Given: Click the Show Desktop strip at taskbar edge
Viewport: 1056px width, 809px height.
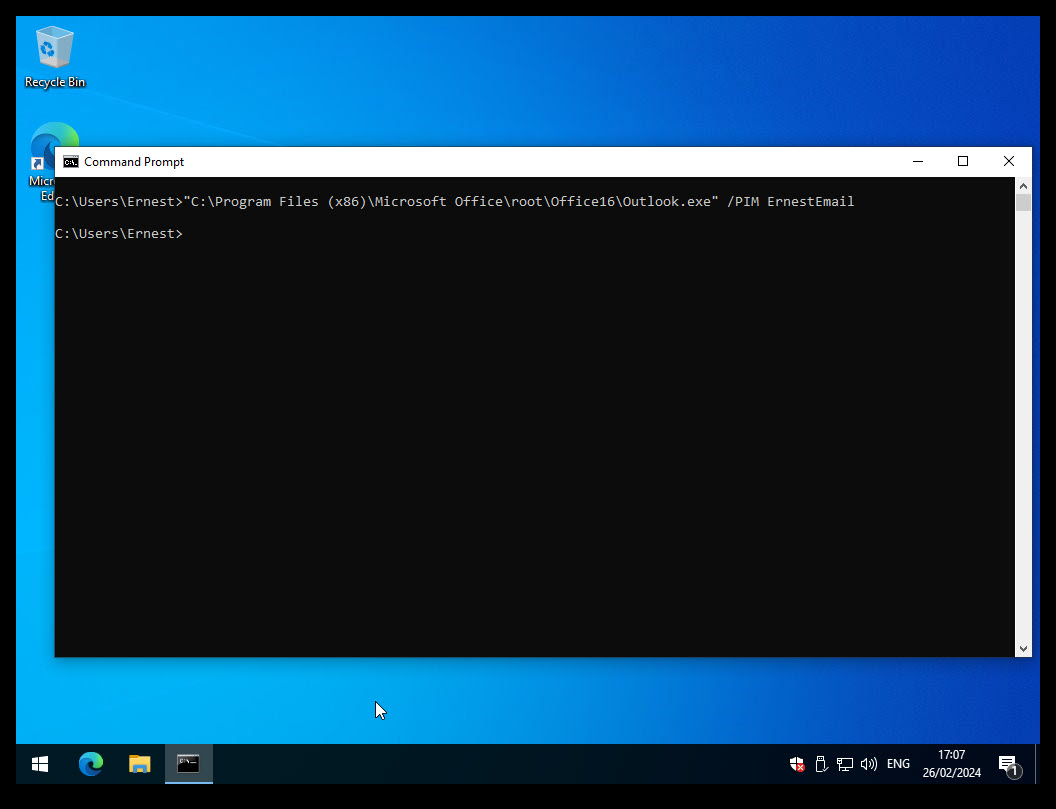Looking at the screenshot, I should (x=1037, y=764).
